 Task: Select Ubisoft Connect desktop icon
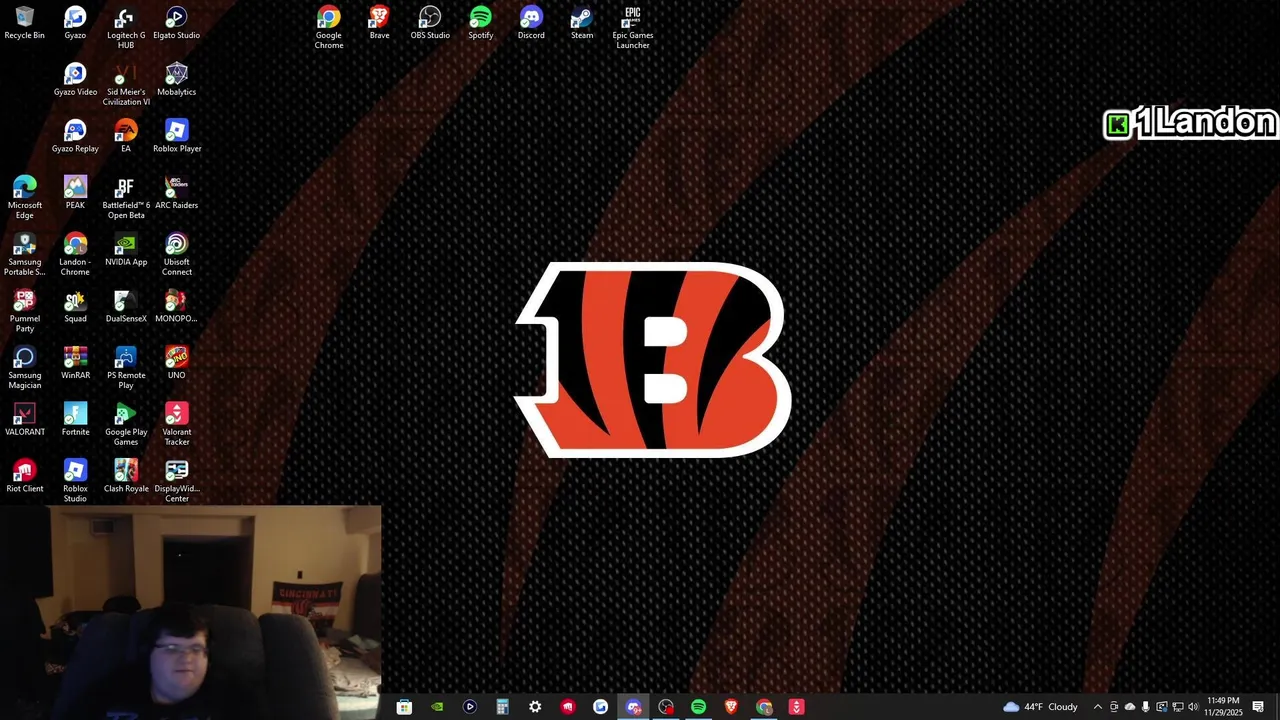[176, 255]
